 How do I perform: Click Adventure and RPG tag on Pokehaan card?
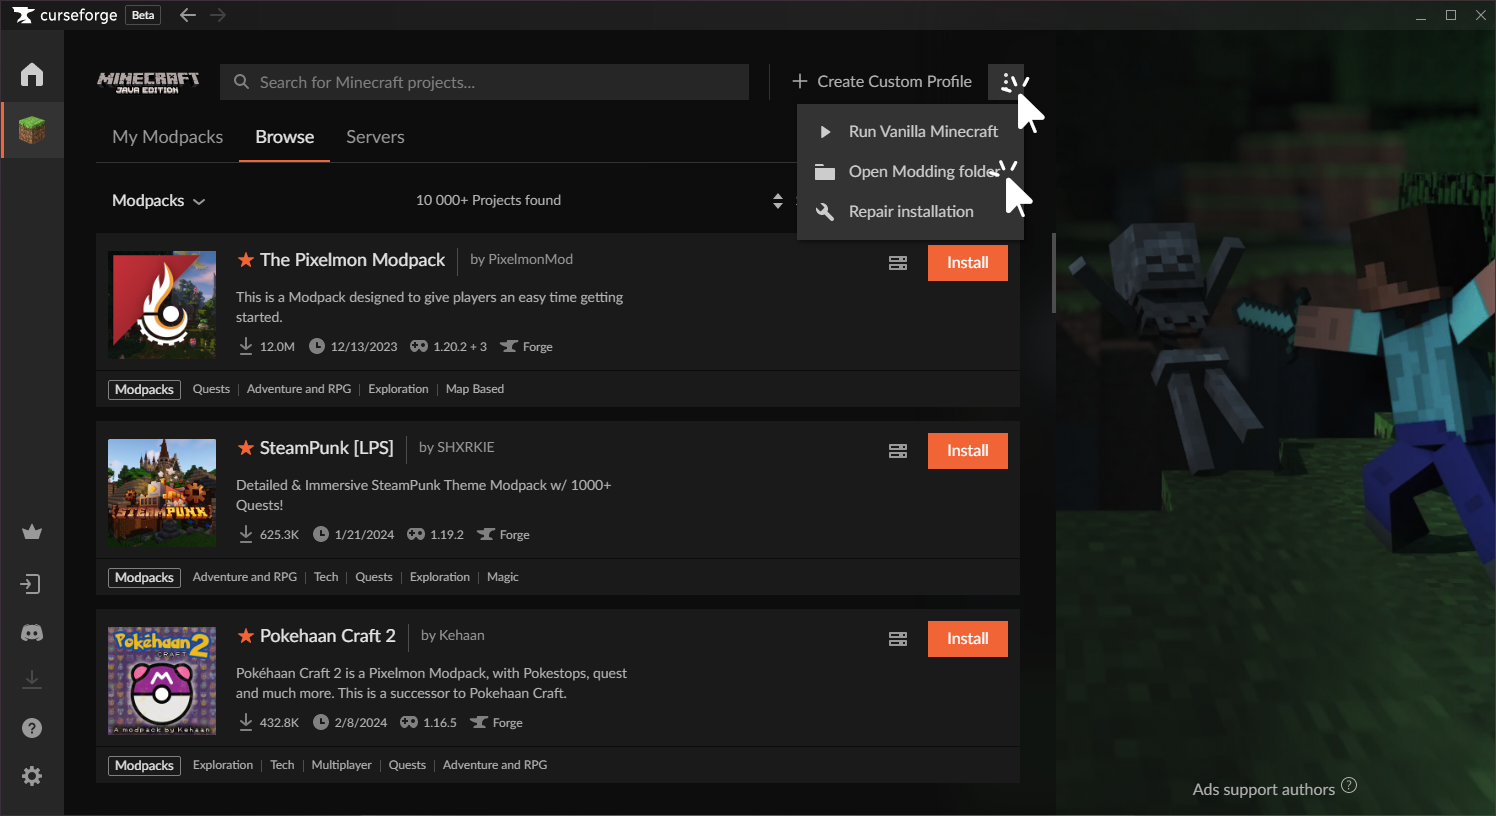pos(495,765)
